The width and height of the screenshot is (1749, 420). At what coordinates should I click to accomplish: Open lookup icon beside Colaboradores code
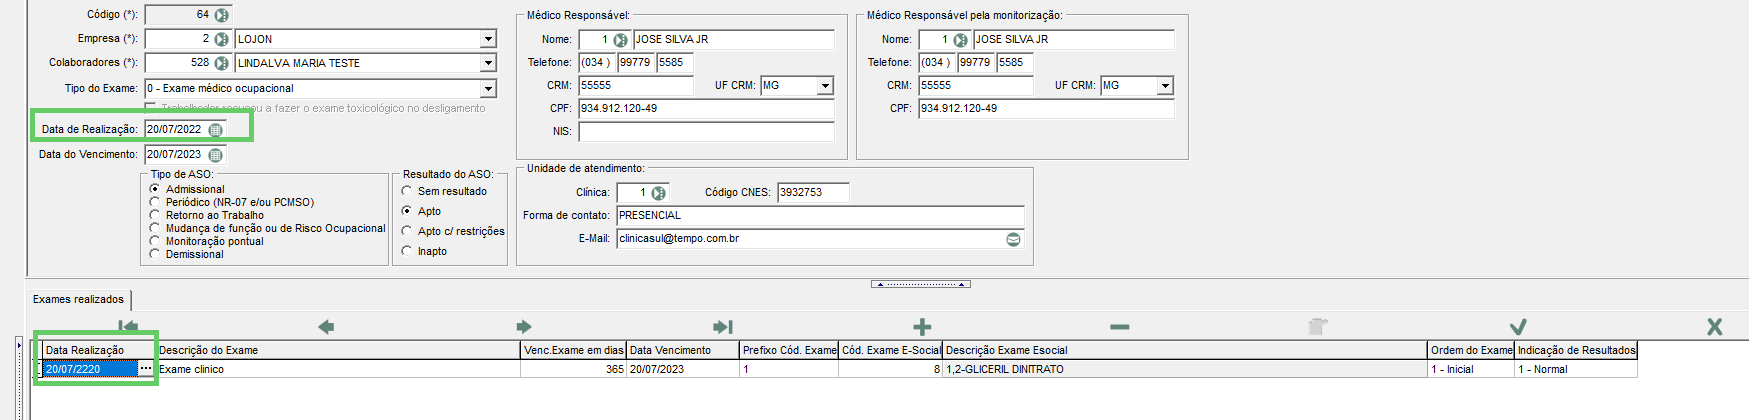222,63
